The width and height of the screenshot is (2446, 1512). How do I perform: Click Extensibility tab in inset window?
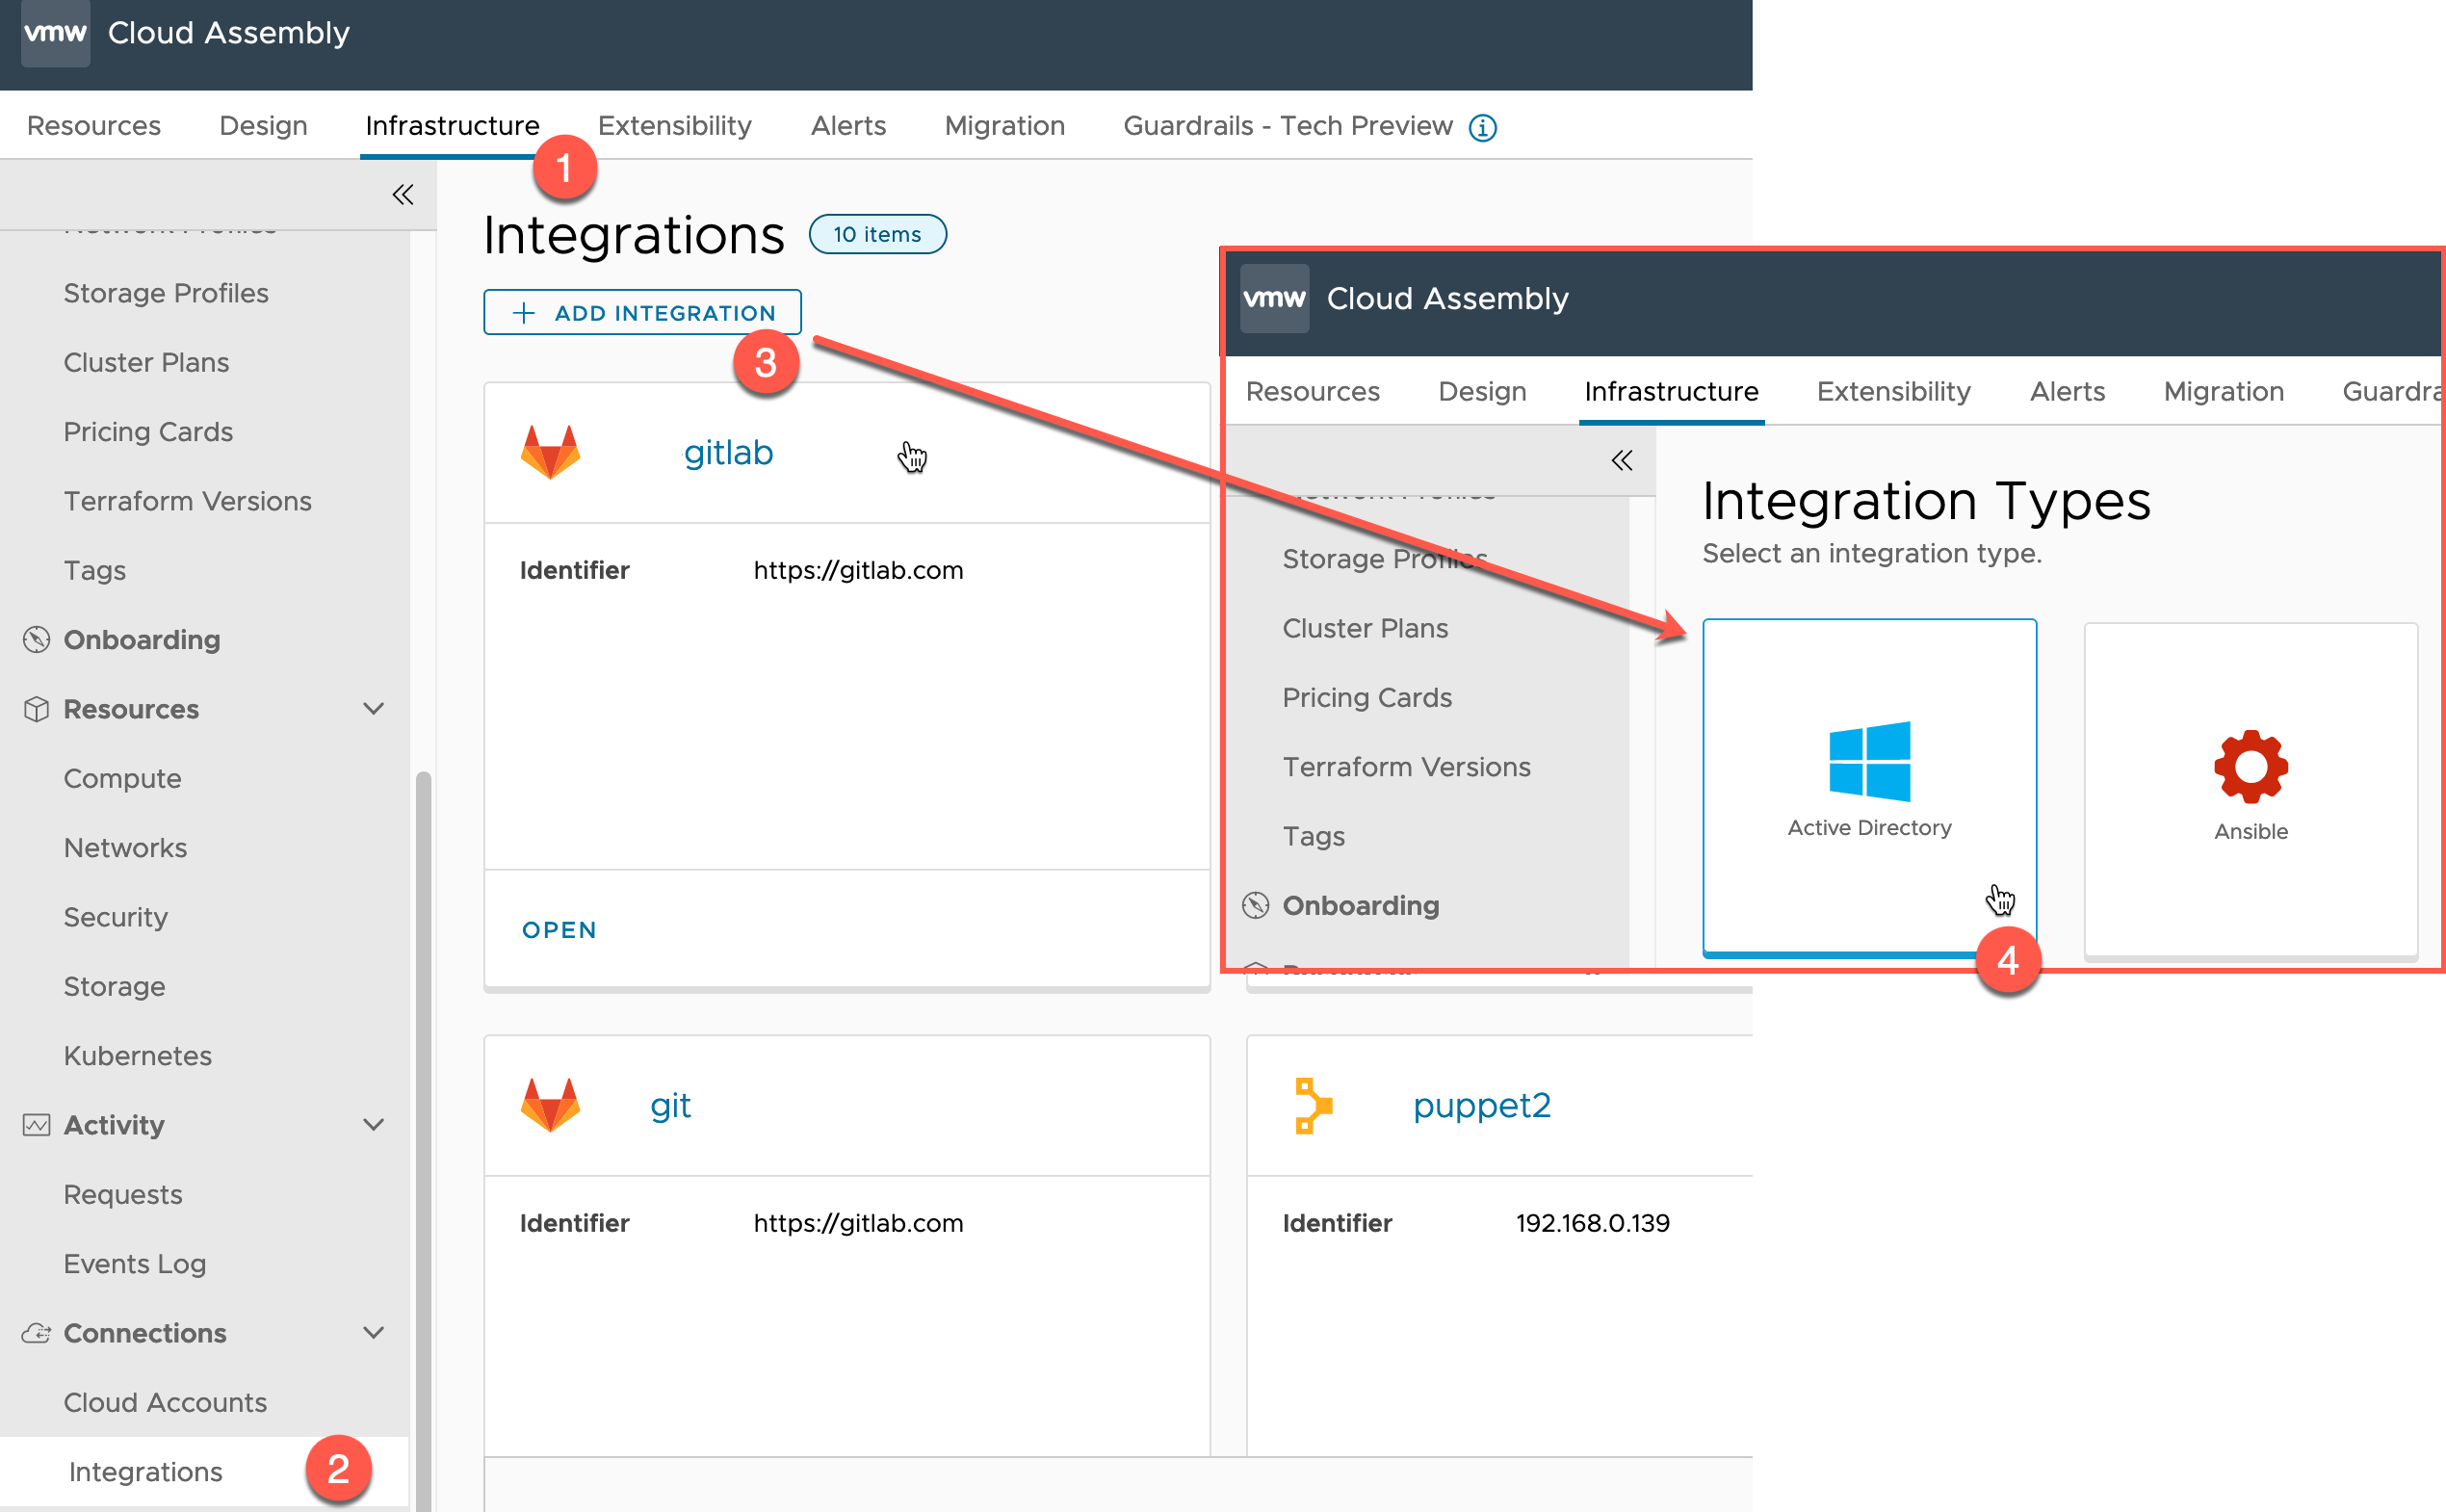(1894, 392)
